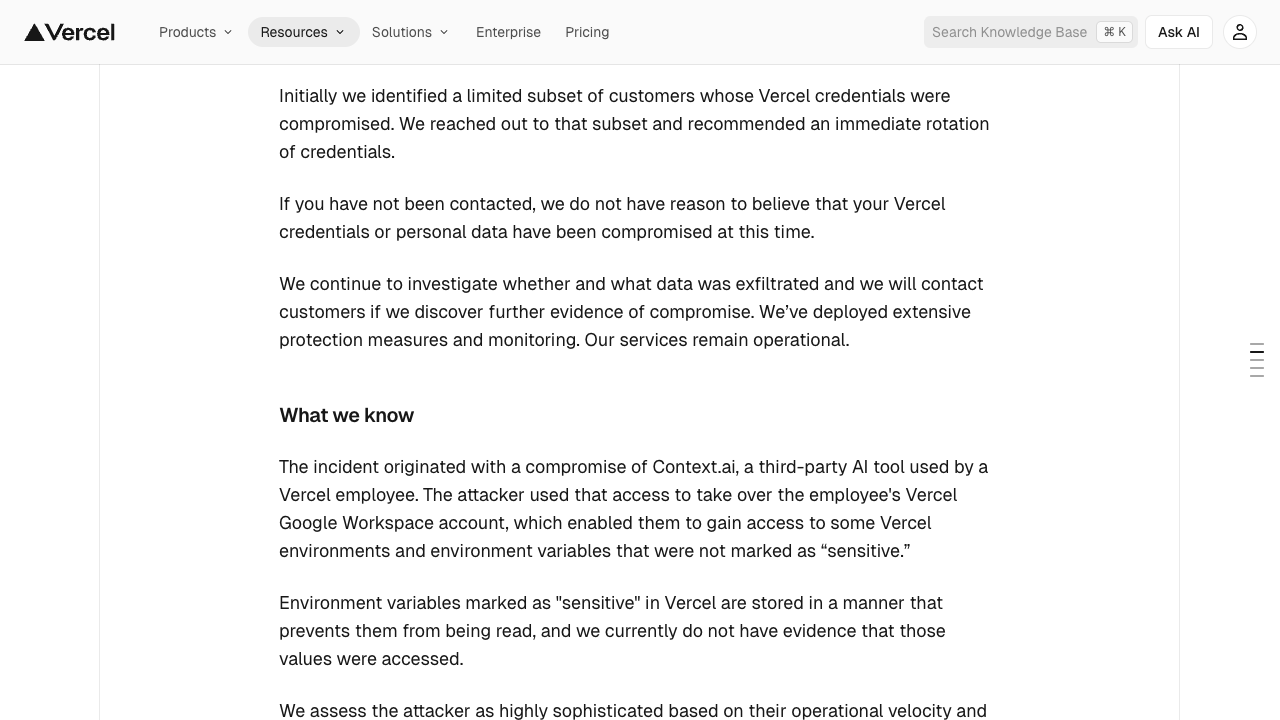Image resolution: width=1280 pixels, height=720 pixels.
Task: Click the Ask AI button
Action: tap(1178, 31)
